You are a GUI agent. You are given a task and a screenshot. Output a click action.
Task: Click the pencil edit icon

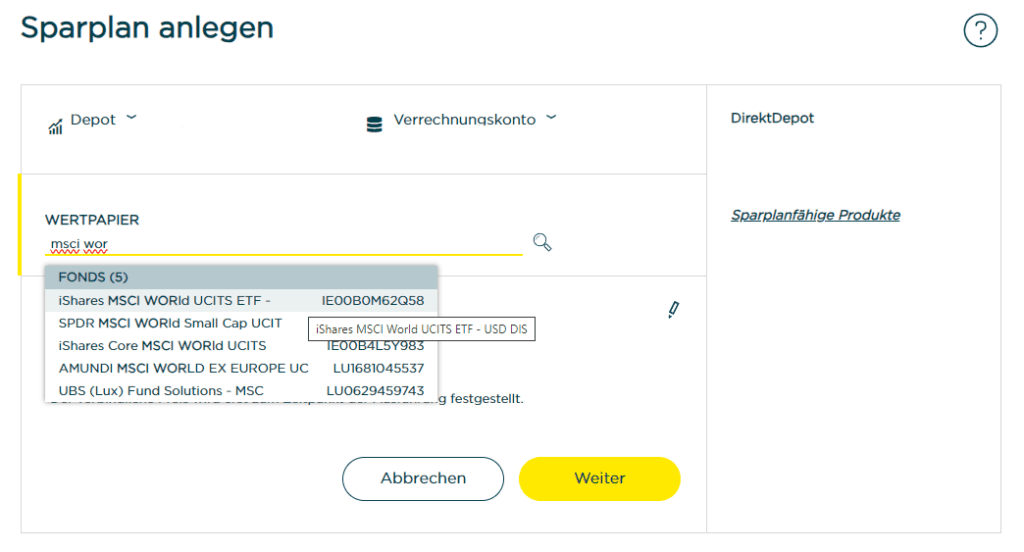click(x=673, y=310)
